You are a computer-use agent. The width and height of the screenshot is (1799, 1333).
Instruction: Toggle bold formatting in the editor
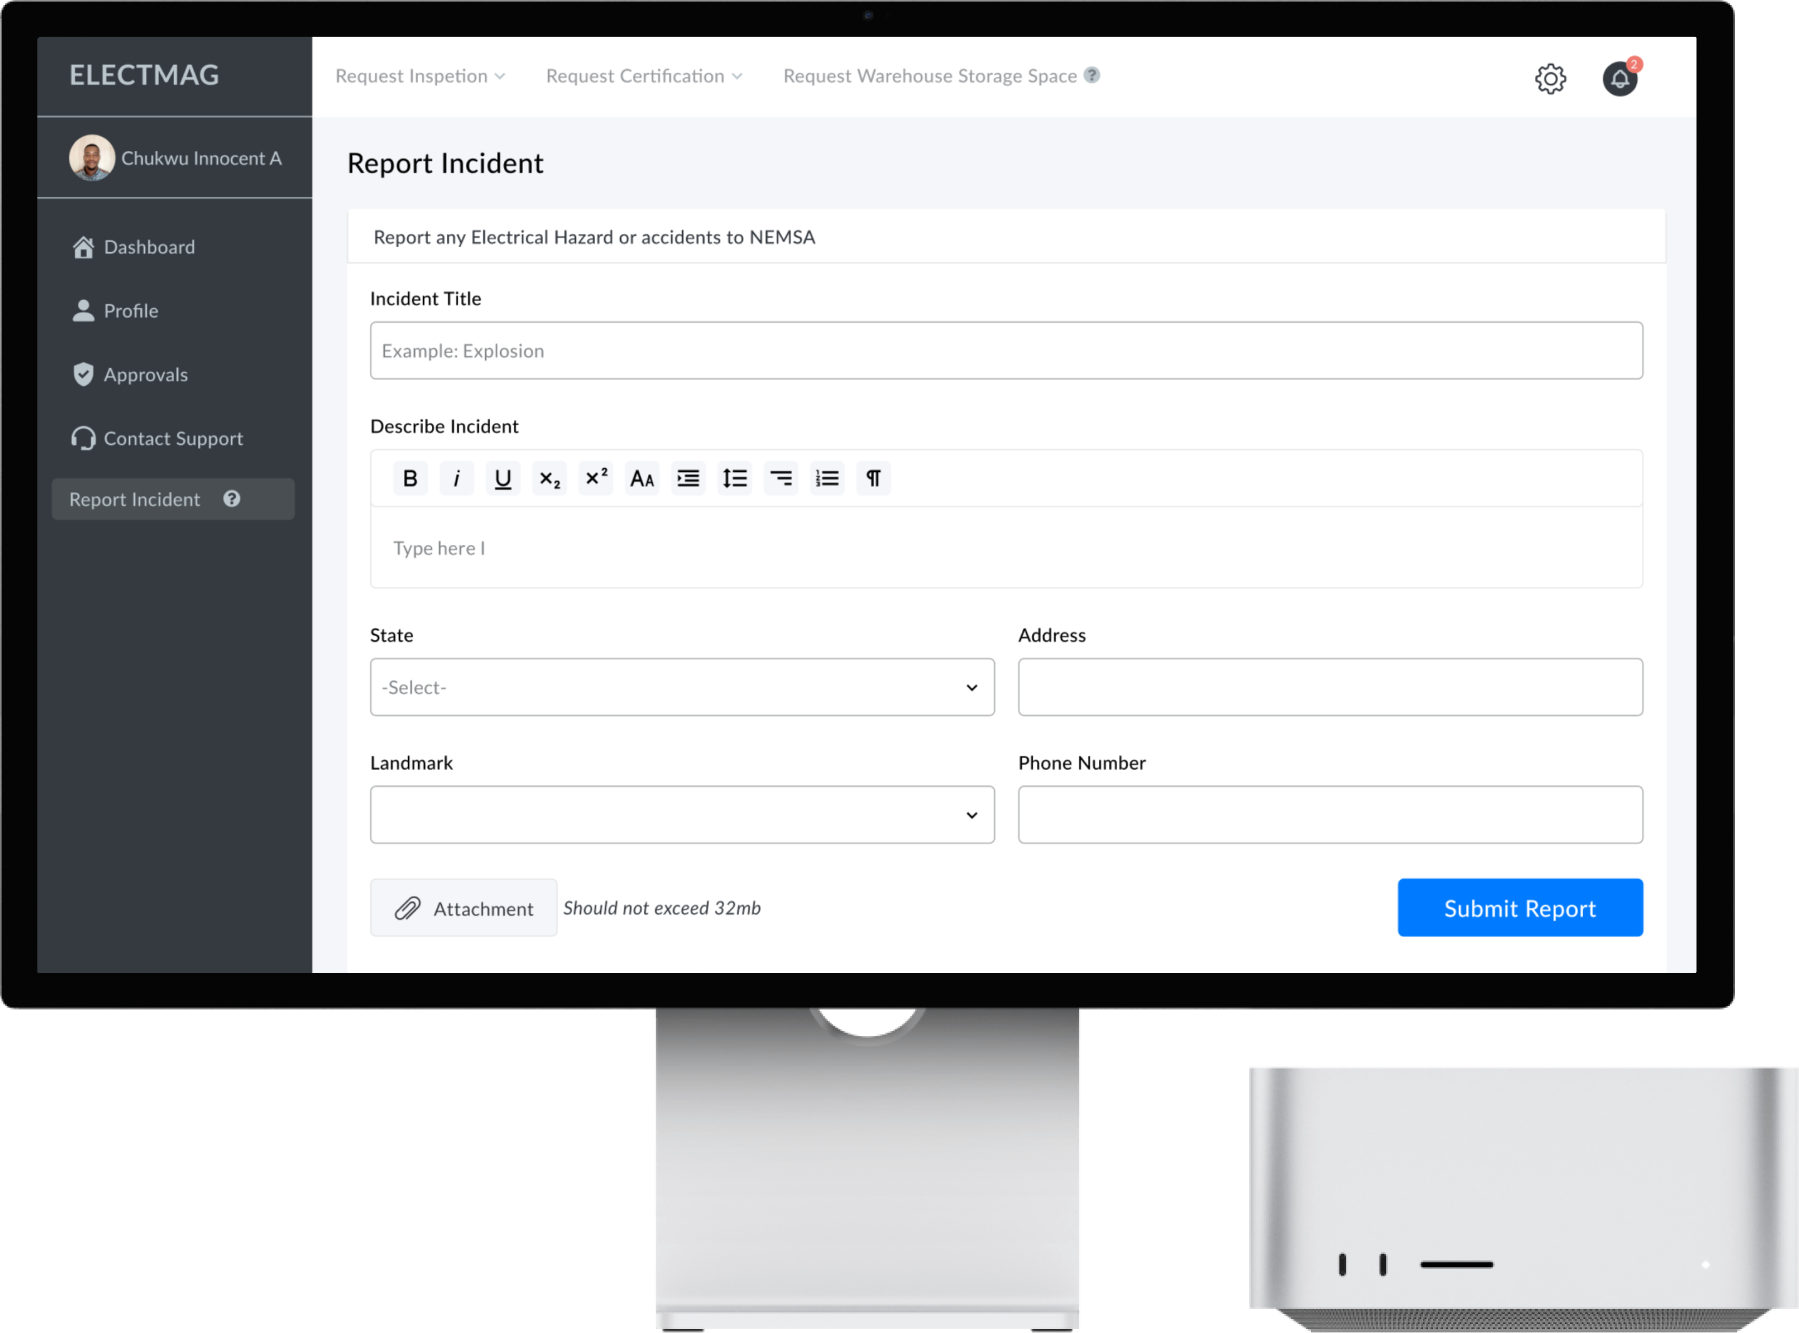click(x=410, y=478)
